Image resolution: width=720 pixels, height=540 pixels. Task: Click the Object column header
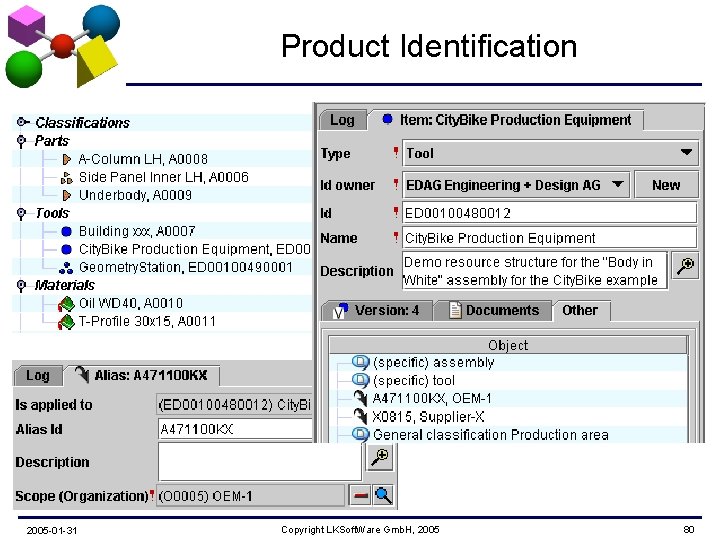(508, 345)
